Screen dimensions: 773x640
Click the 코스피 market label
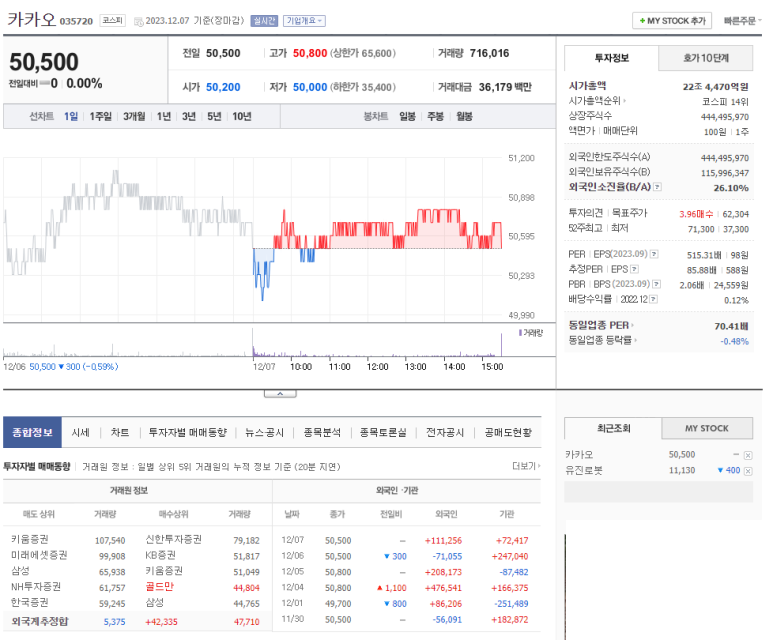(x=112, y=20)
